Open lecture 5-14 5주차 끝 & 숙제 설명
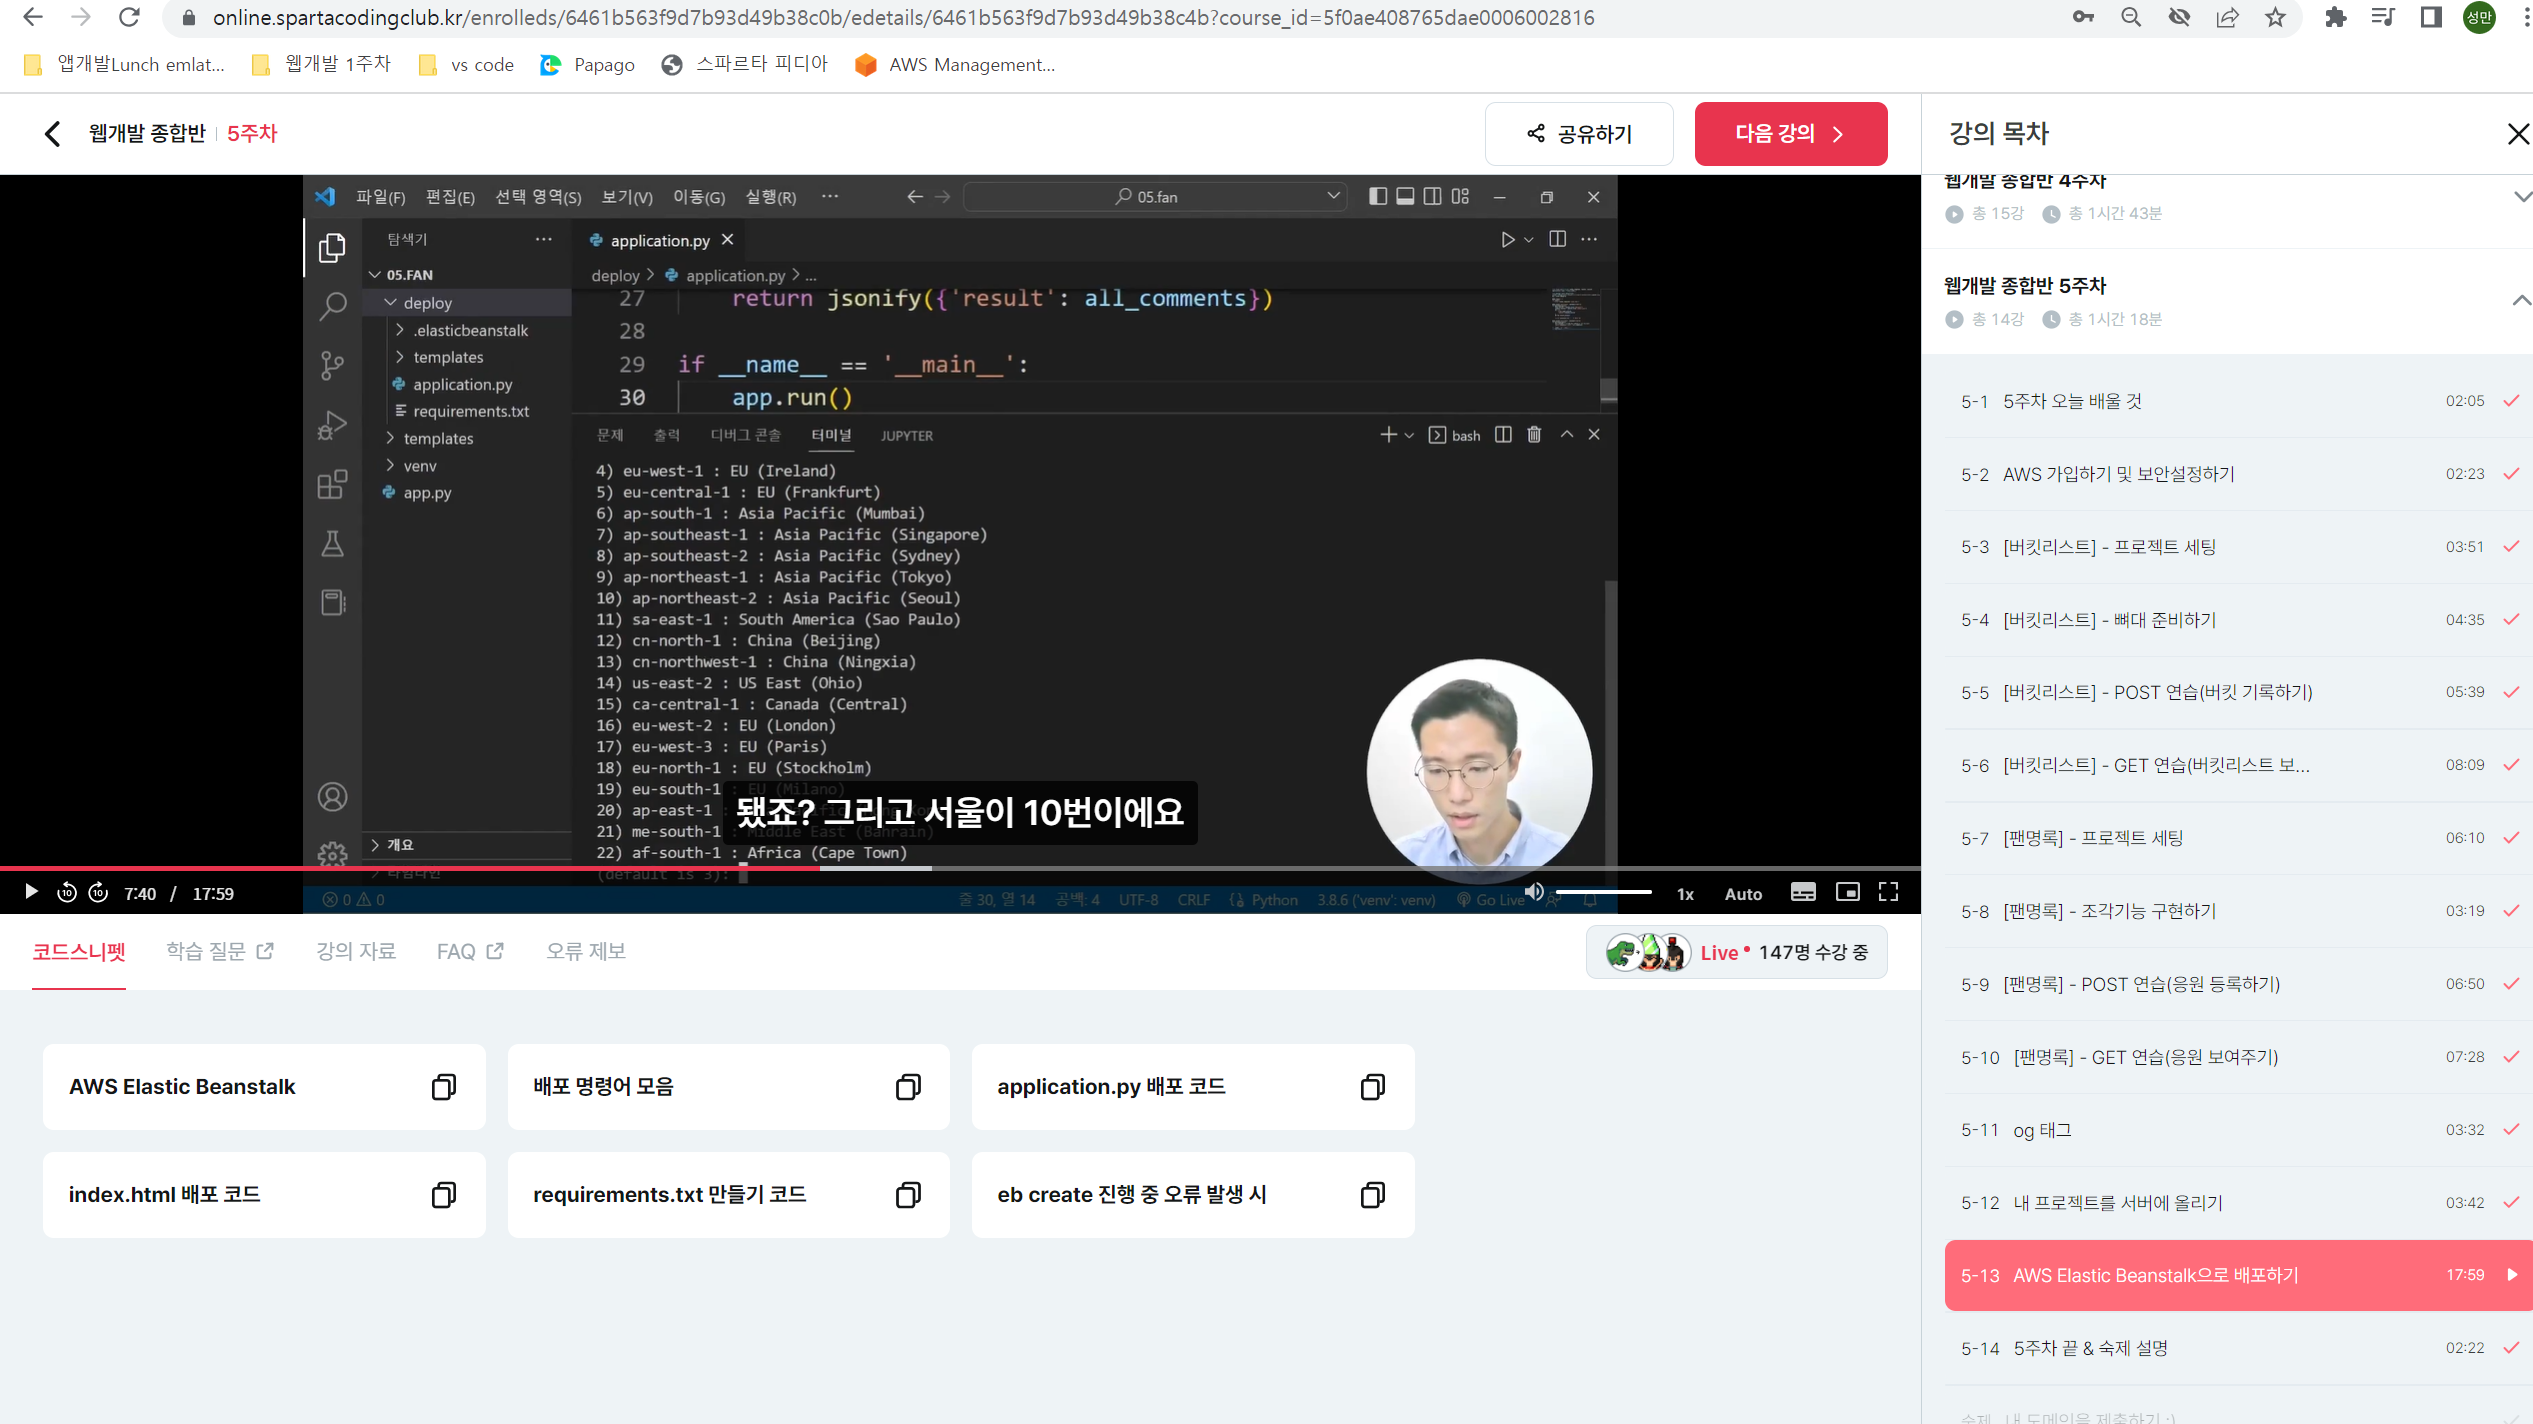This screenshot has height=1424, width=2533. click(x=2238, y=1348)
